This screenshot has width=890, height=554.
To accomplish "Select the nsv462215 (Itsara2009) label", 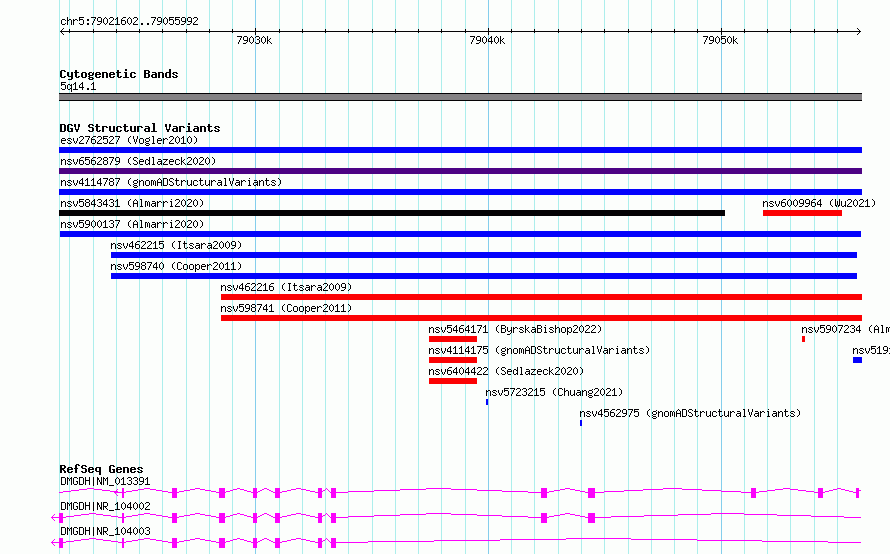I will [177, 245].
